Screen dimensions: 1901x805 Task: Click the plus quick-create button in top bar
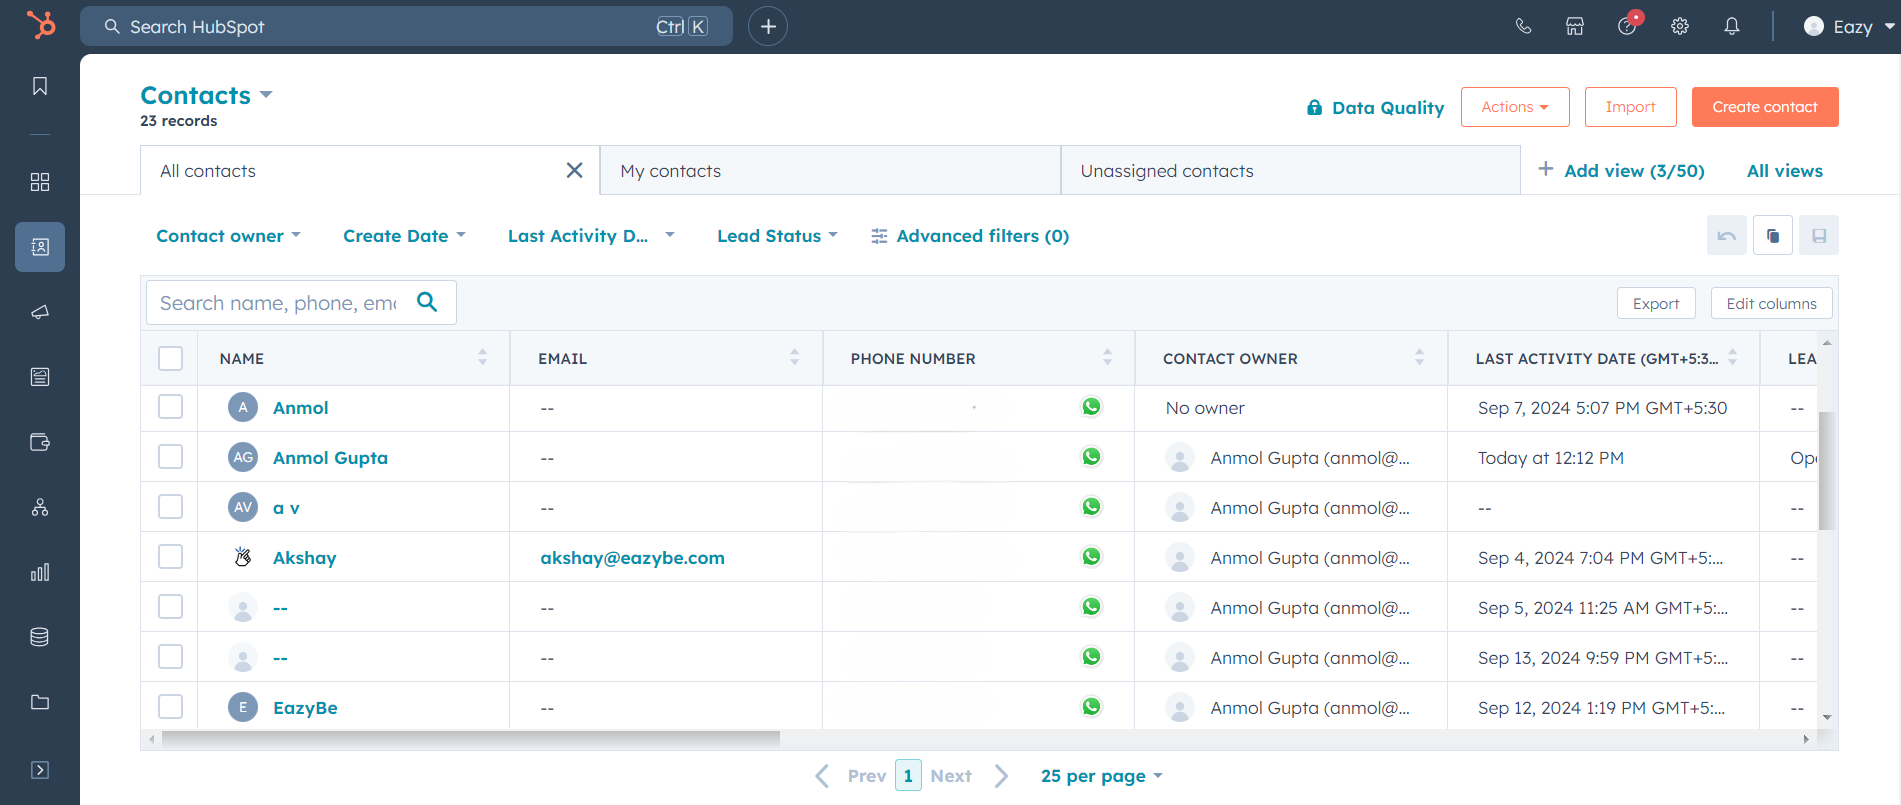[768, 27]
